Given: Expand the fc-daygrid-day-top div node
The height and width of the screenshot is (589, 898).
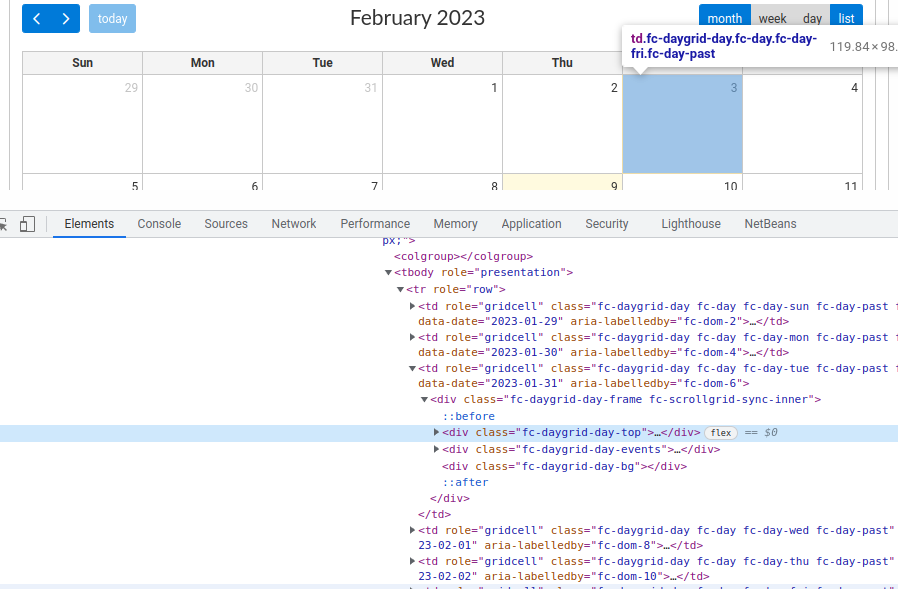Looking at the screenshot, I should [x=435, y=432].
